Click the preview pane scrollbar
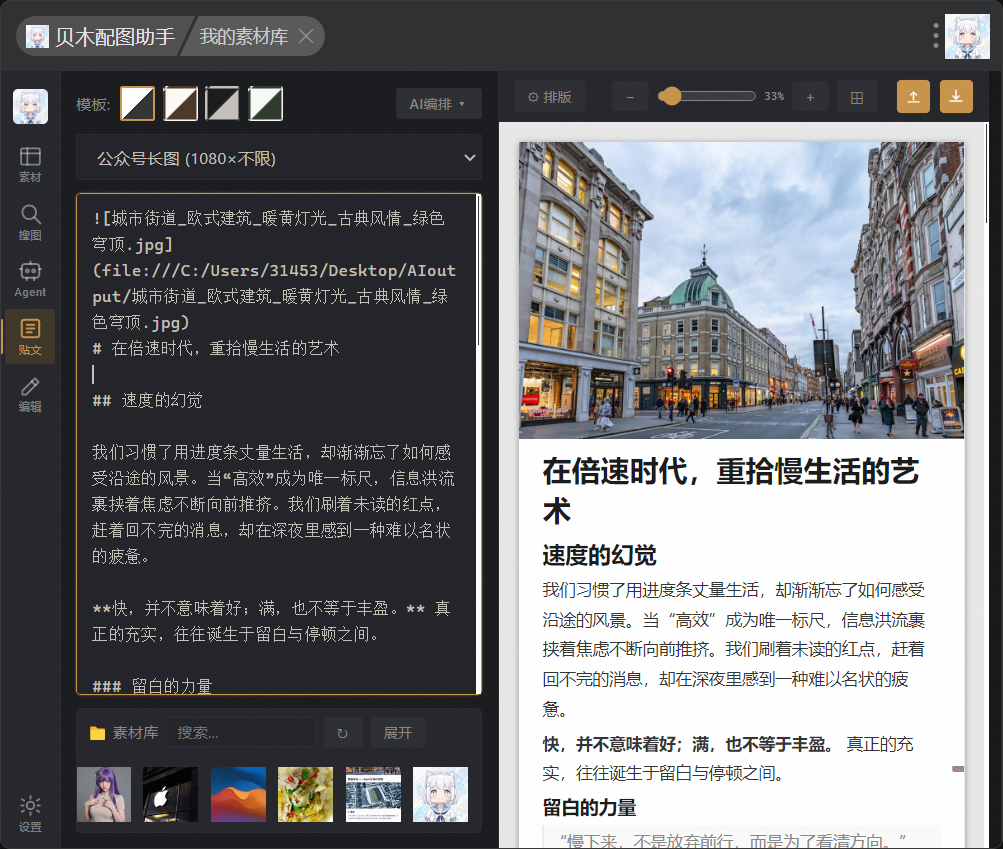Viewport: 1003px width, 849px height. coord(986,173)
